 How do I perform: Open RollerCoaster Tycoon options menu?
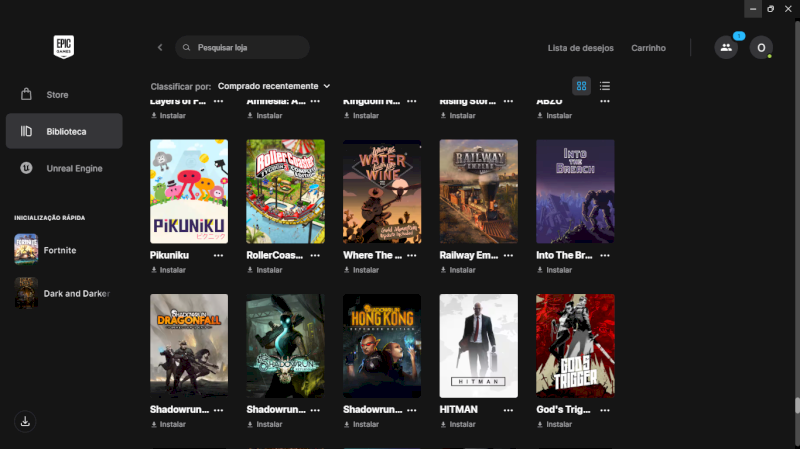point(315,256)
